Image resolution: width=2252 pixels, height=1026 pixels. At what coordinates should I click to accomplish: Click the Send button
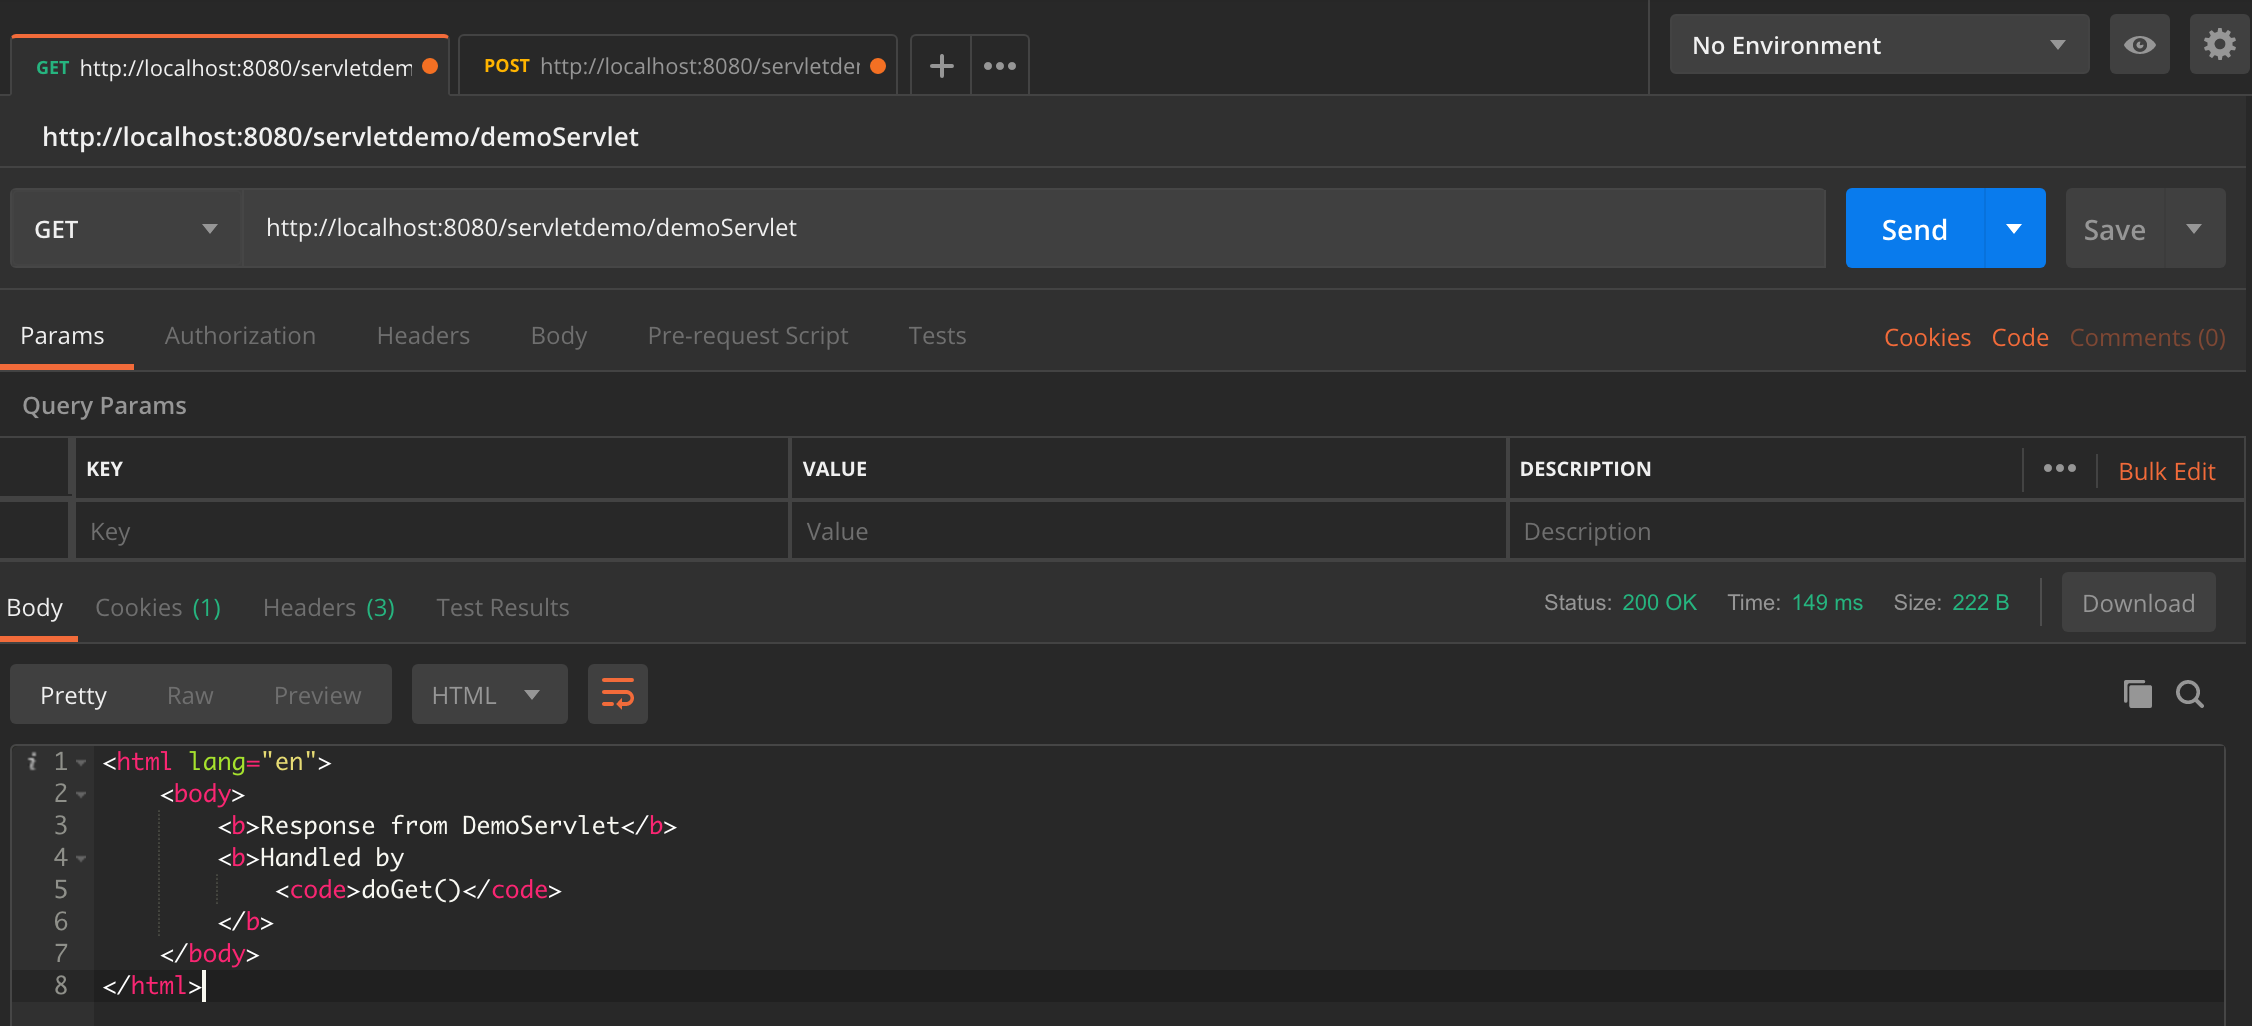coord(1912,228)
